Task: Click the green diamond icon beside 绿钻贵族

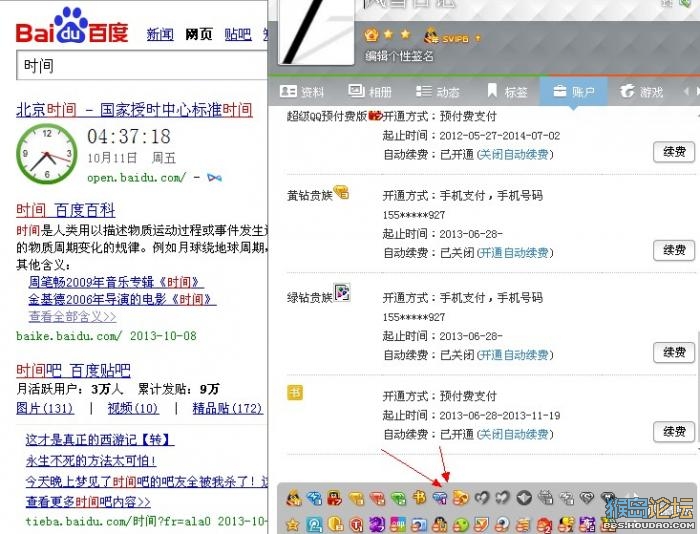Action: point(342,293)
